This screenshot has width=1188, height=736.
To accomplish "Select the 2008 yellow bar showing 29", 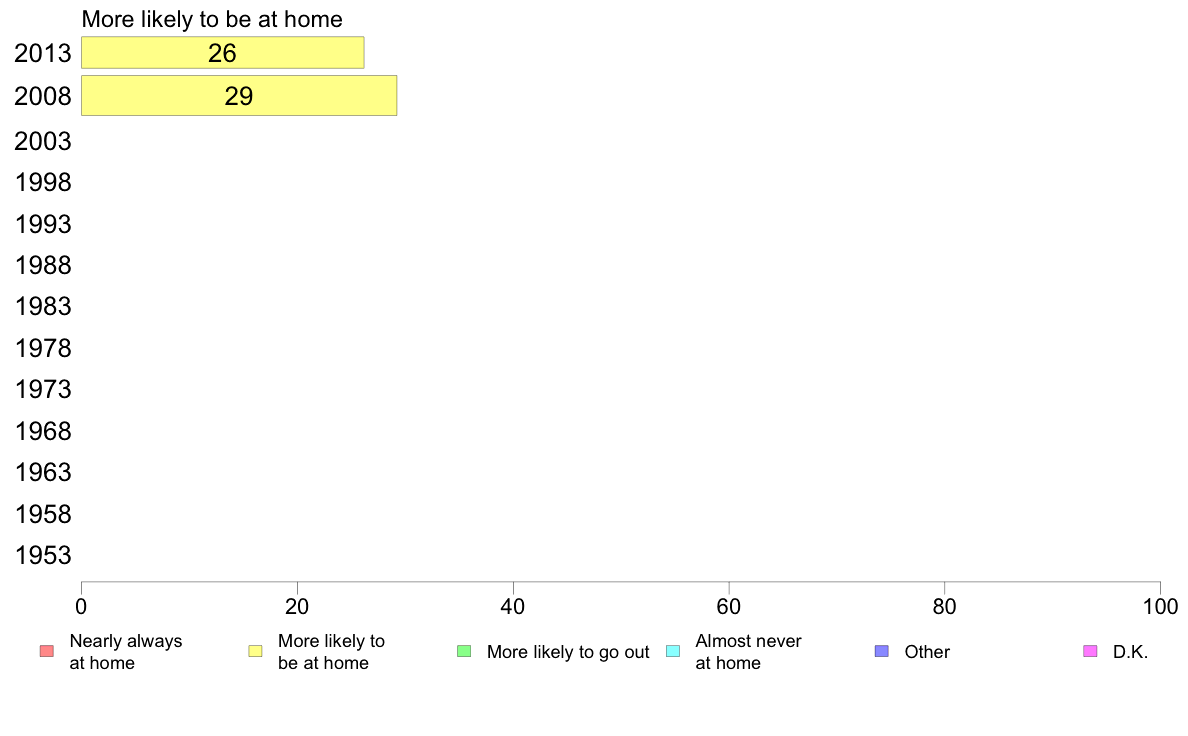I will (239, 96).
